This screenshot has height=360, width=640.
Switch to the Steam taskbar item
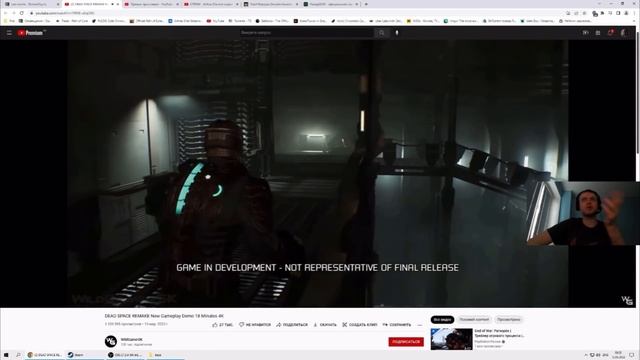[85, 355]
